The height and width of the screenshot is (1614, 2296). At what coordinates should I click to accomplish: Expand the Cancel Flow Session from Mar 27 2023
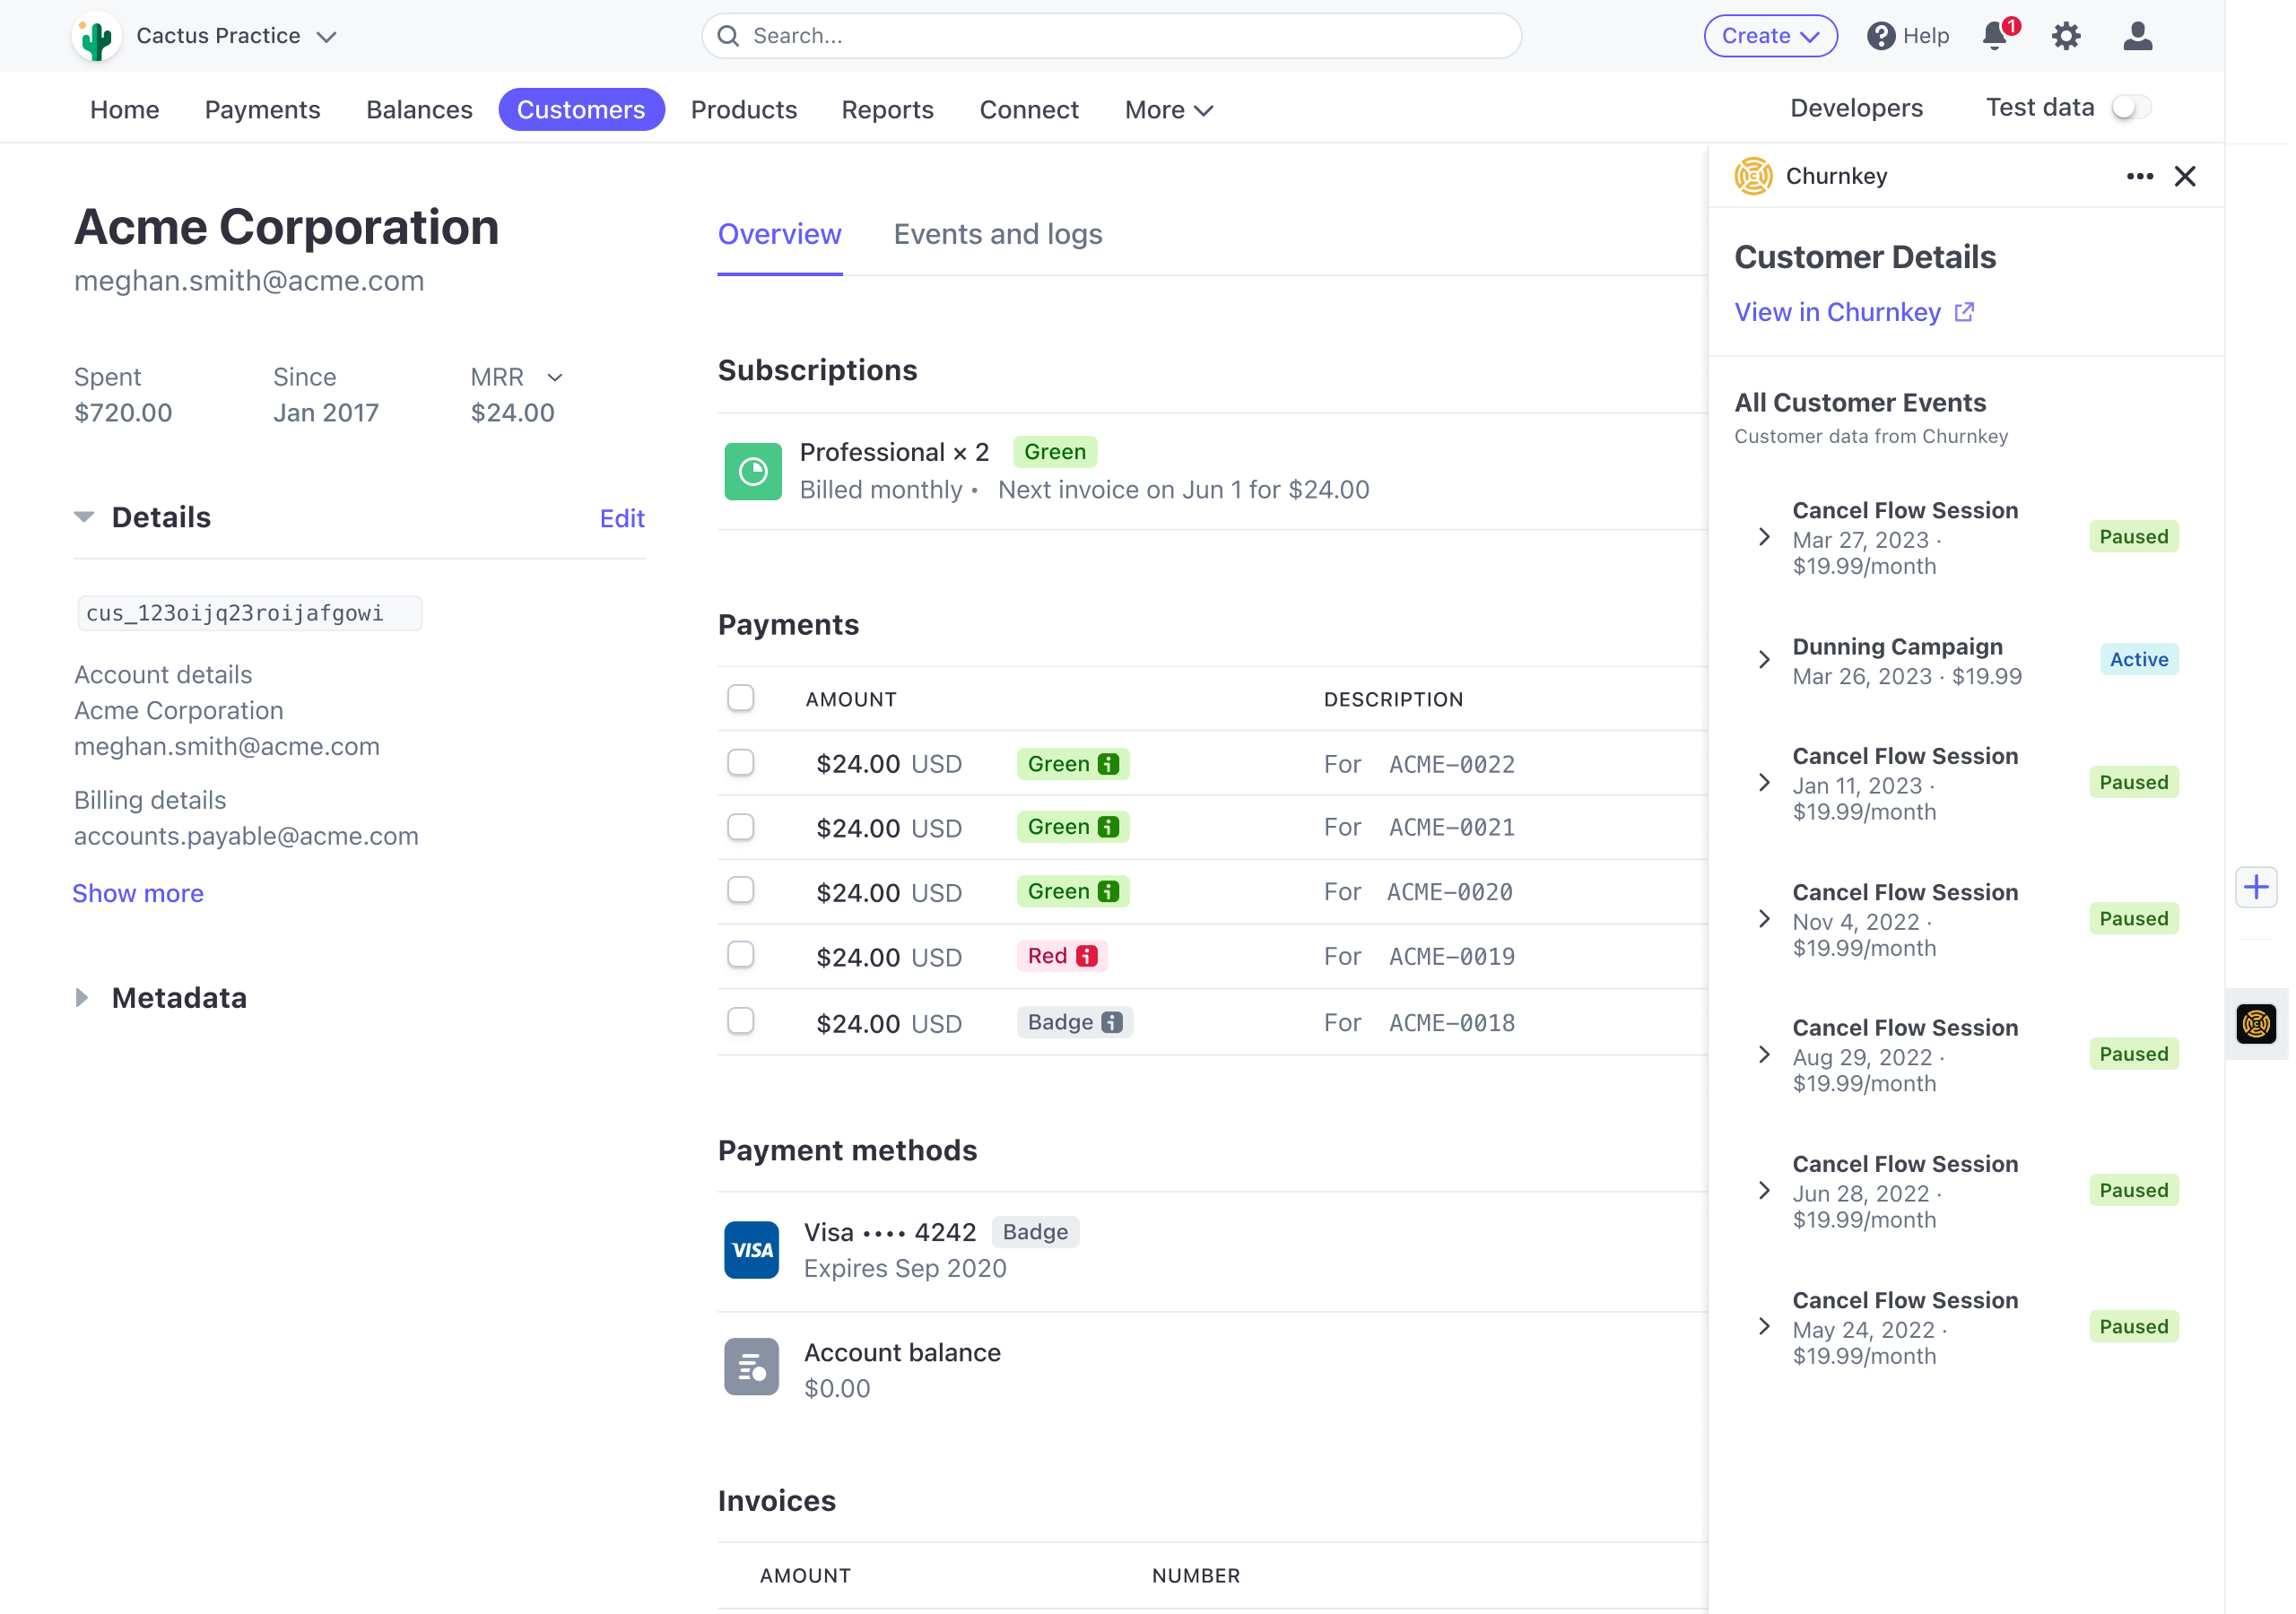1763,538
